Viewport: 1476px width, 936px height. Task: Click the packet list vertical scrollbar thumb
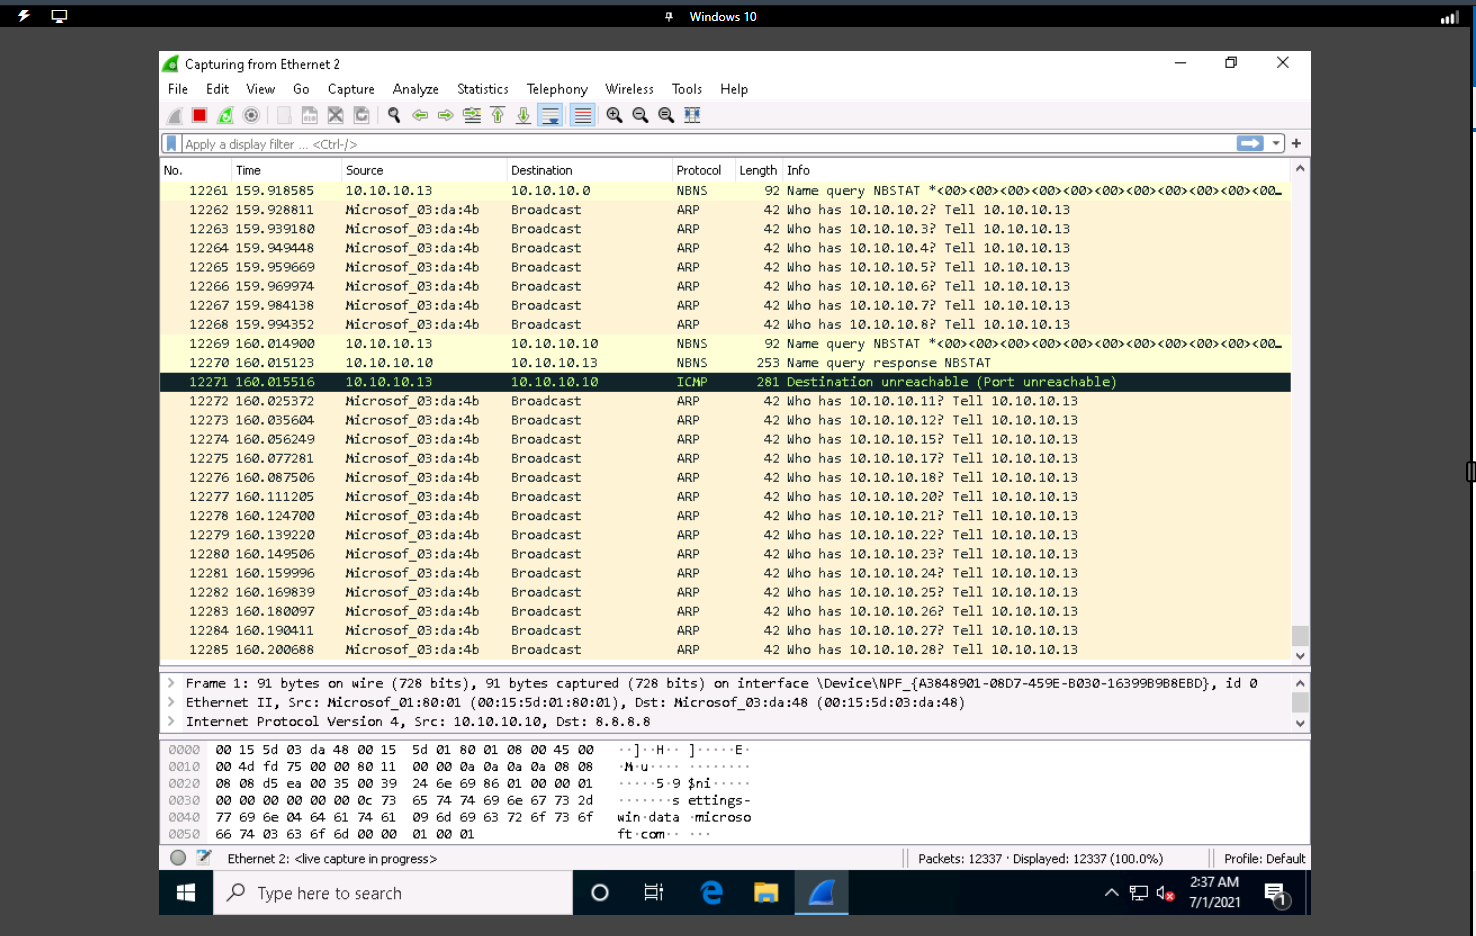coord(1300,636)
